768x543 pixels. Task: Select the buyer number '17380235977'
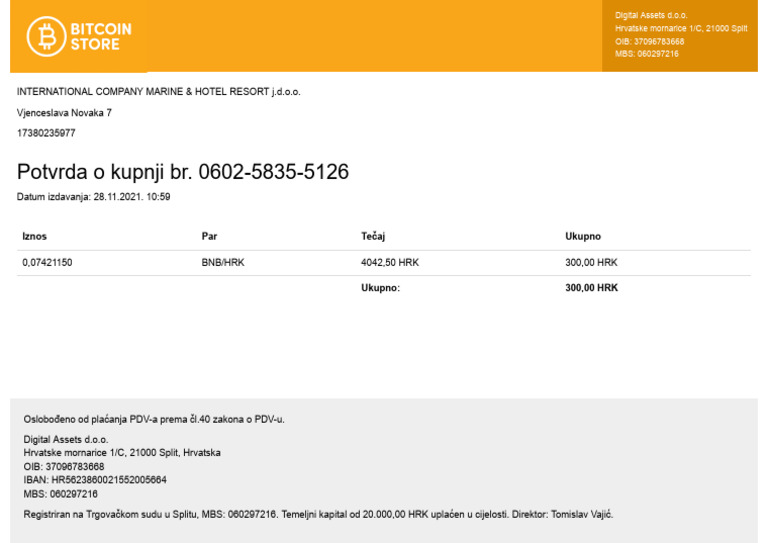click(46, 133)
